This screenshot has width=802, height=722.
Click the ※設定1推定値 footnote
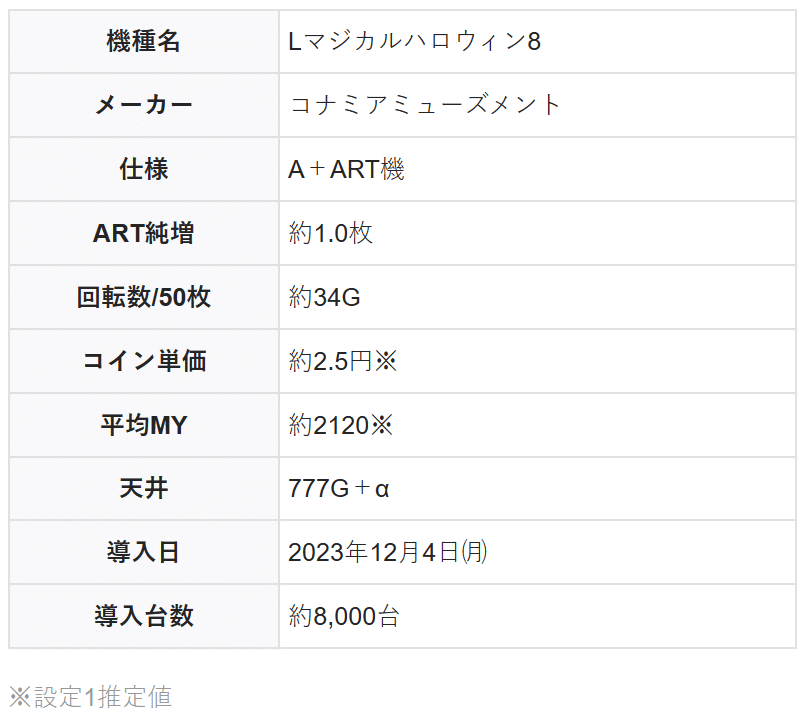coord(91,697)
